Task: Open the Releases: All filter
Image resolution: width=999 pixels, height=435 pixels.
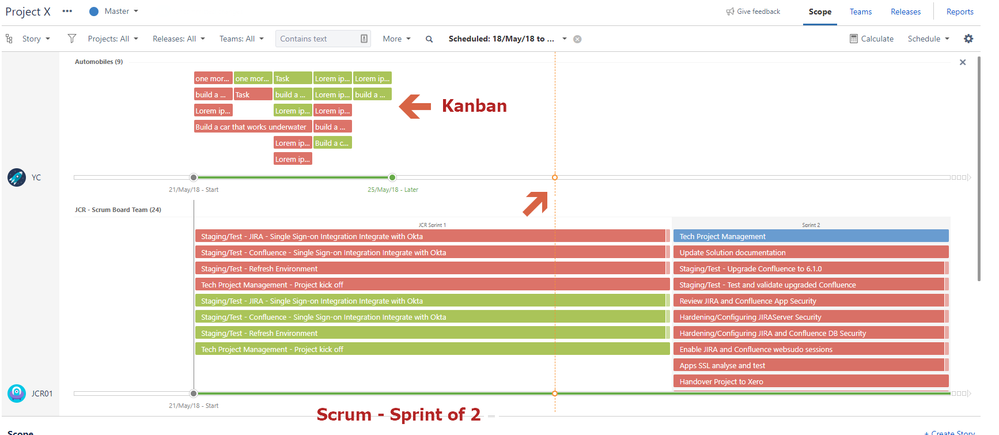Action: pyautogui.click(x=178, y=39)
